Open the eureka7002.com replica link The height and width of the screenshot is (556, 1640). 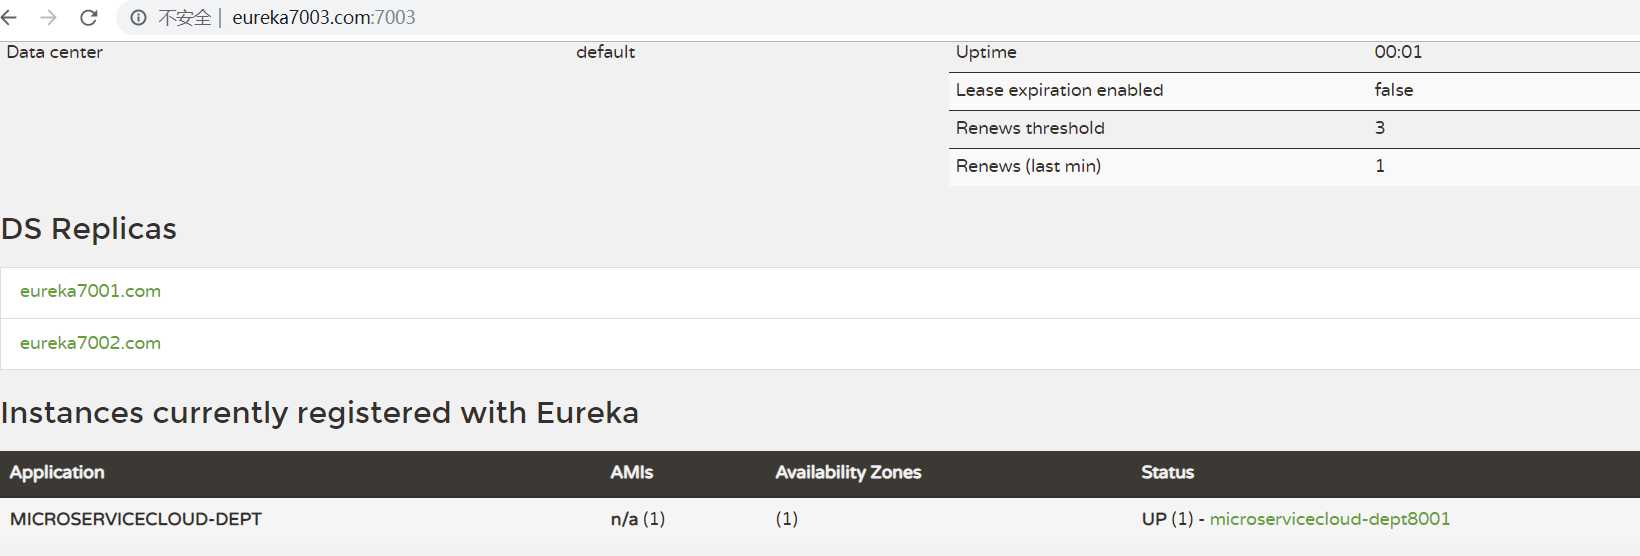(x=90, y=343)
